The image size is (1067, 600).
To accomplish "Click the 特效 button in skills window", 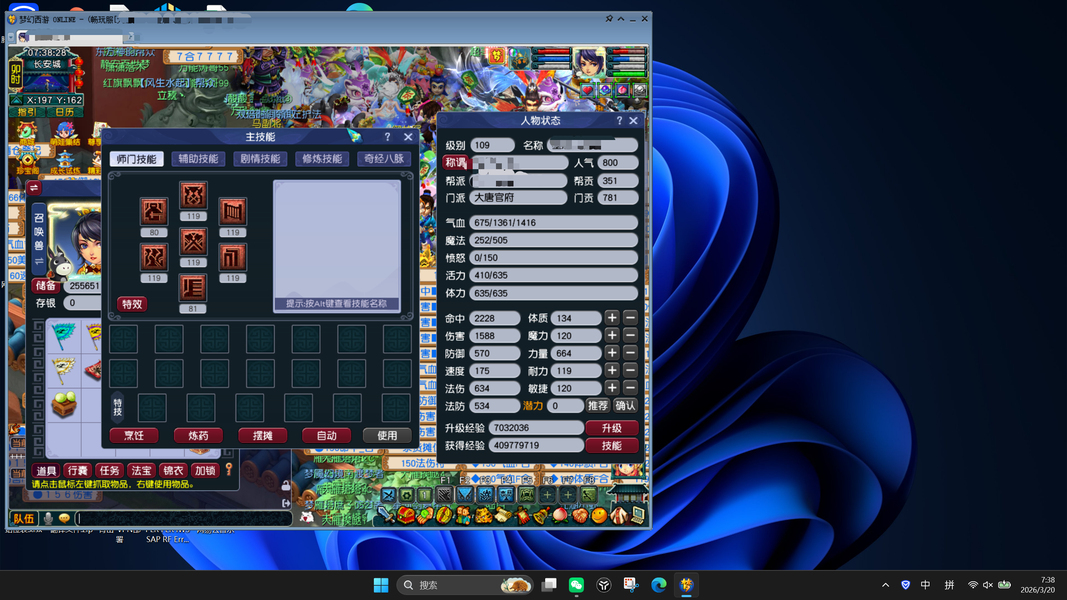I will pyautogui.click(x=132, y=304).
